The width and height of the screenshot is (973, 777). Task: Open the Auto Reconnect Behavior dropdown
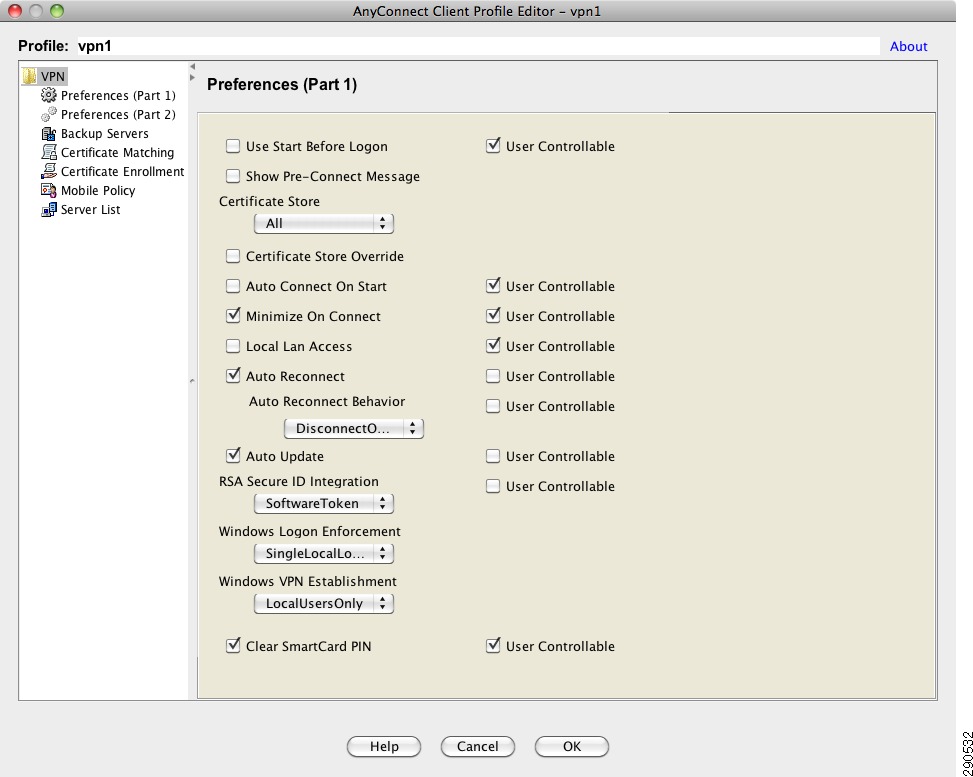[x=354, y=429]
